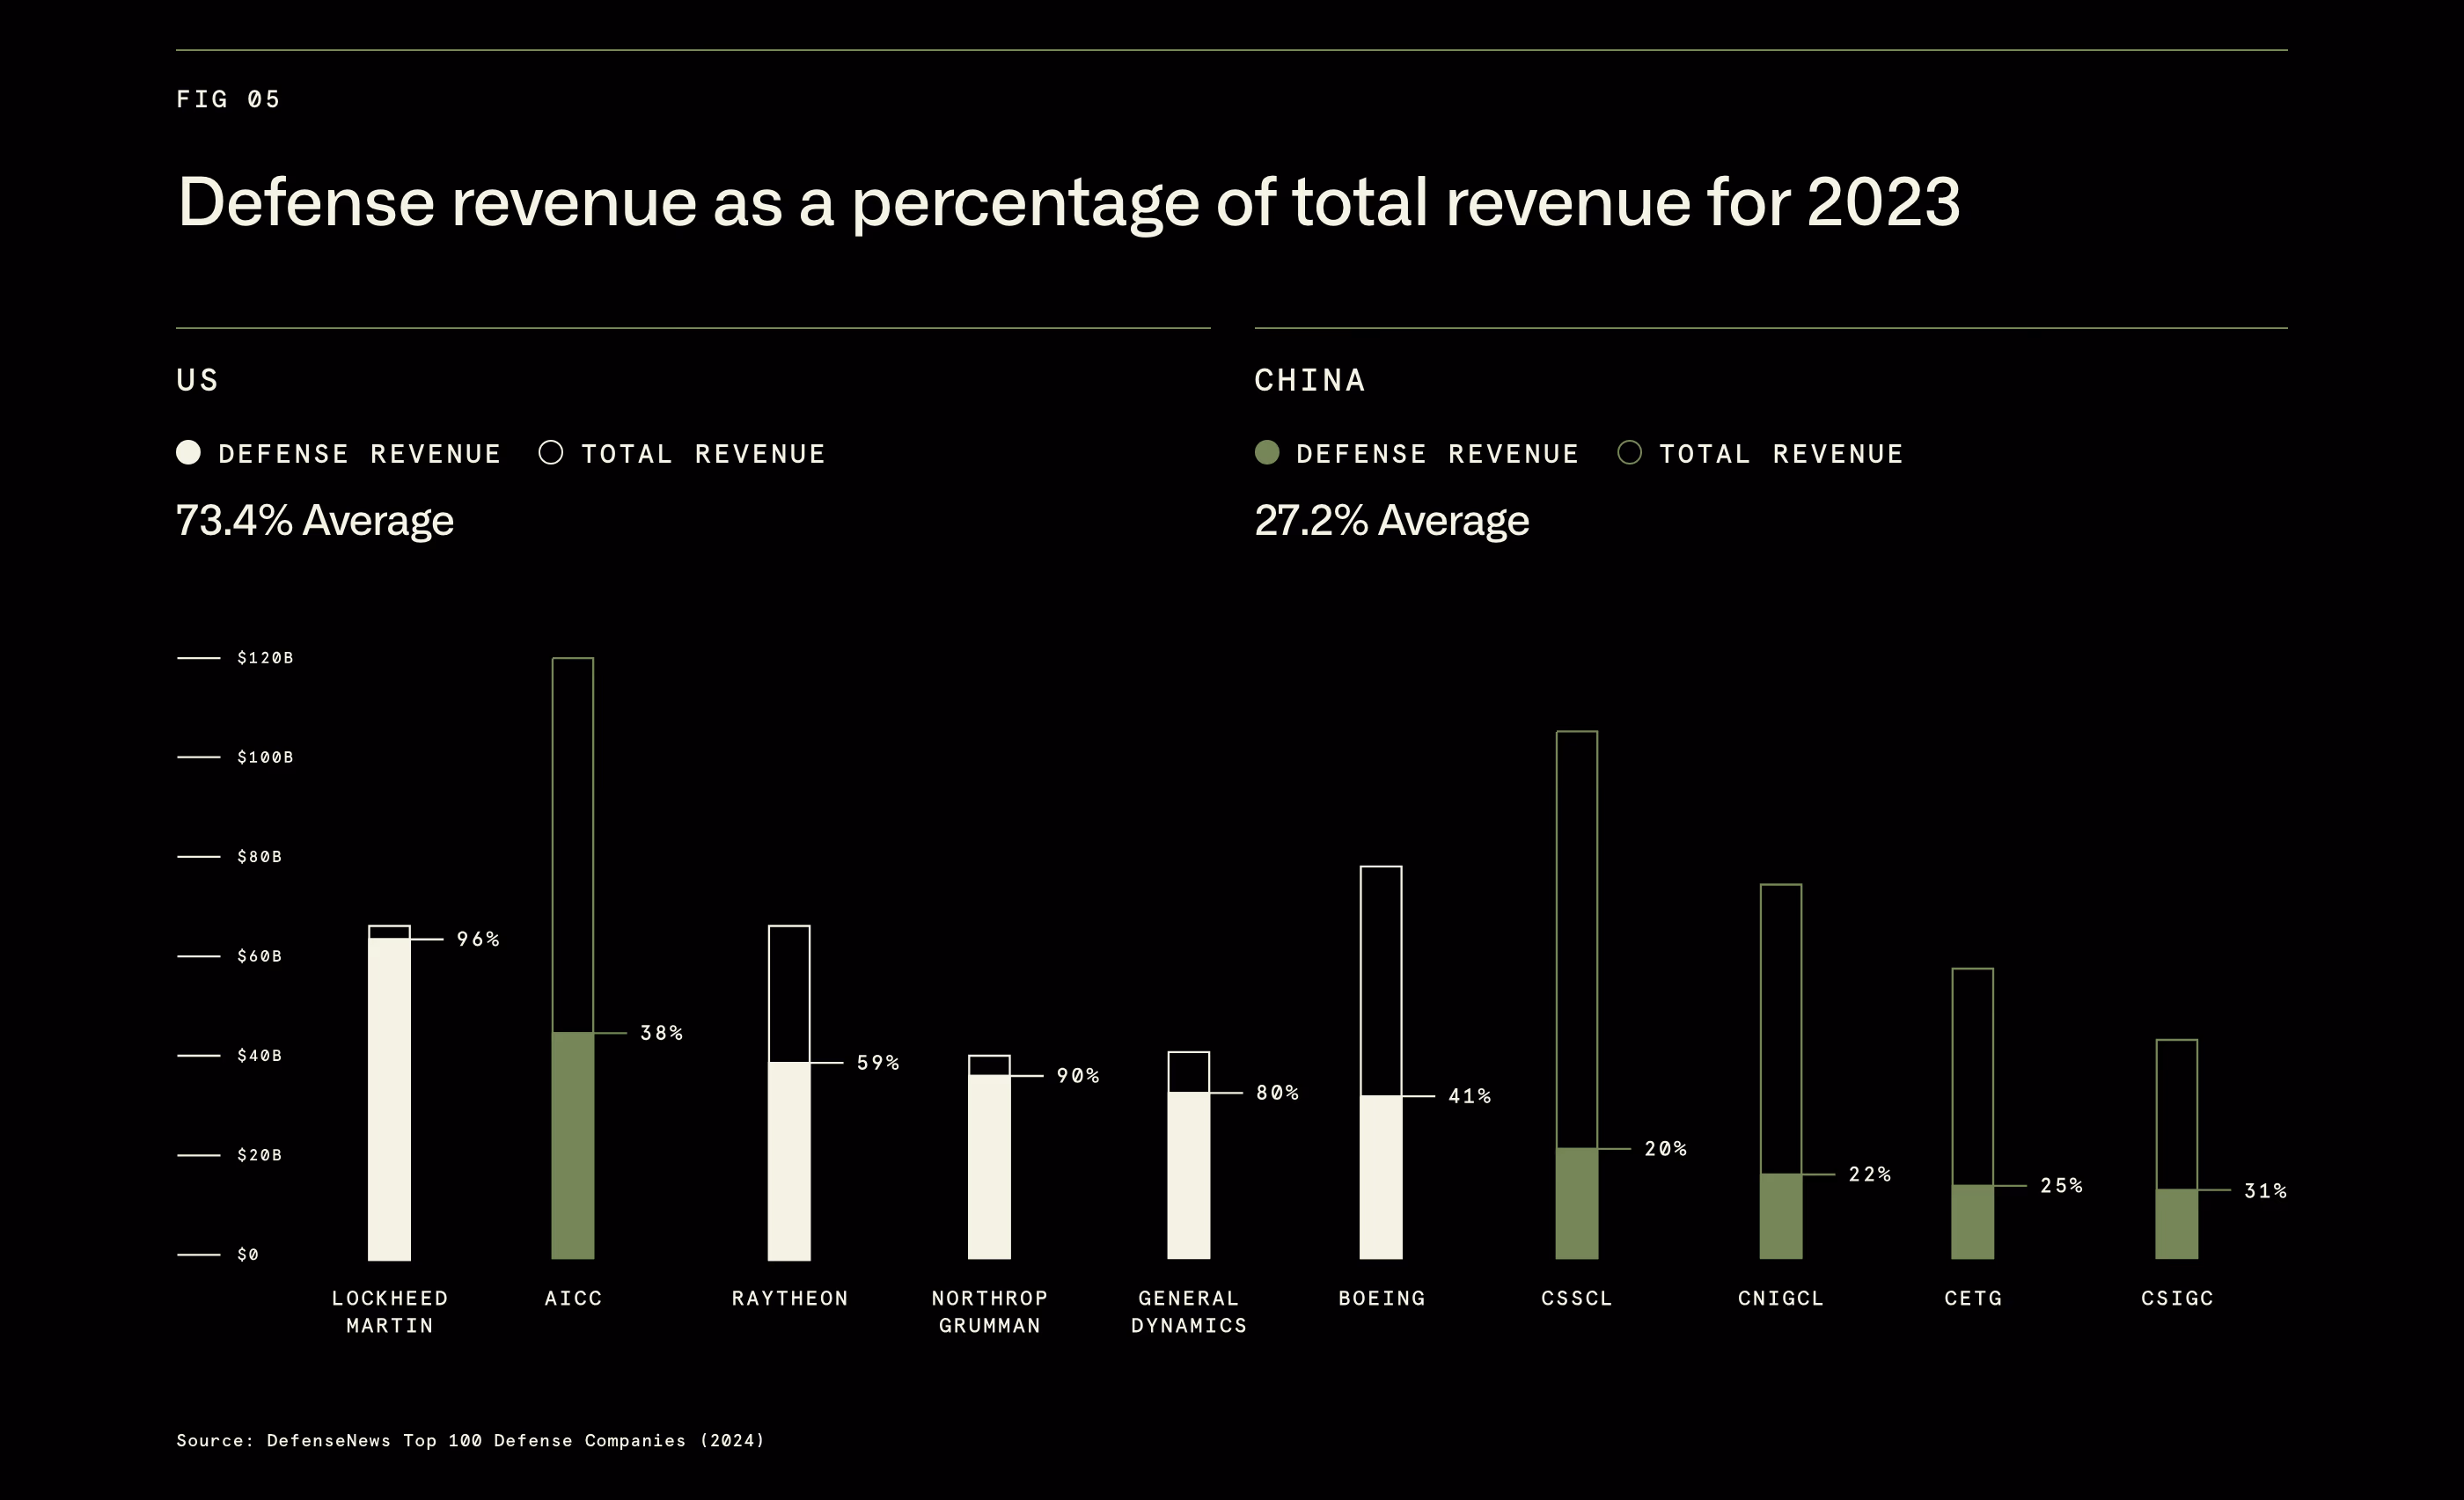Click the DefenseNews source citation
Image resolution: width=2464 pixels, height=1500 pixels.
[471, 1440]
